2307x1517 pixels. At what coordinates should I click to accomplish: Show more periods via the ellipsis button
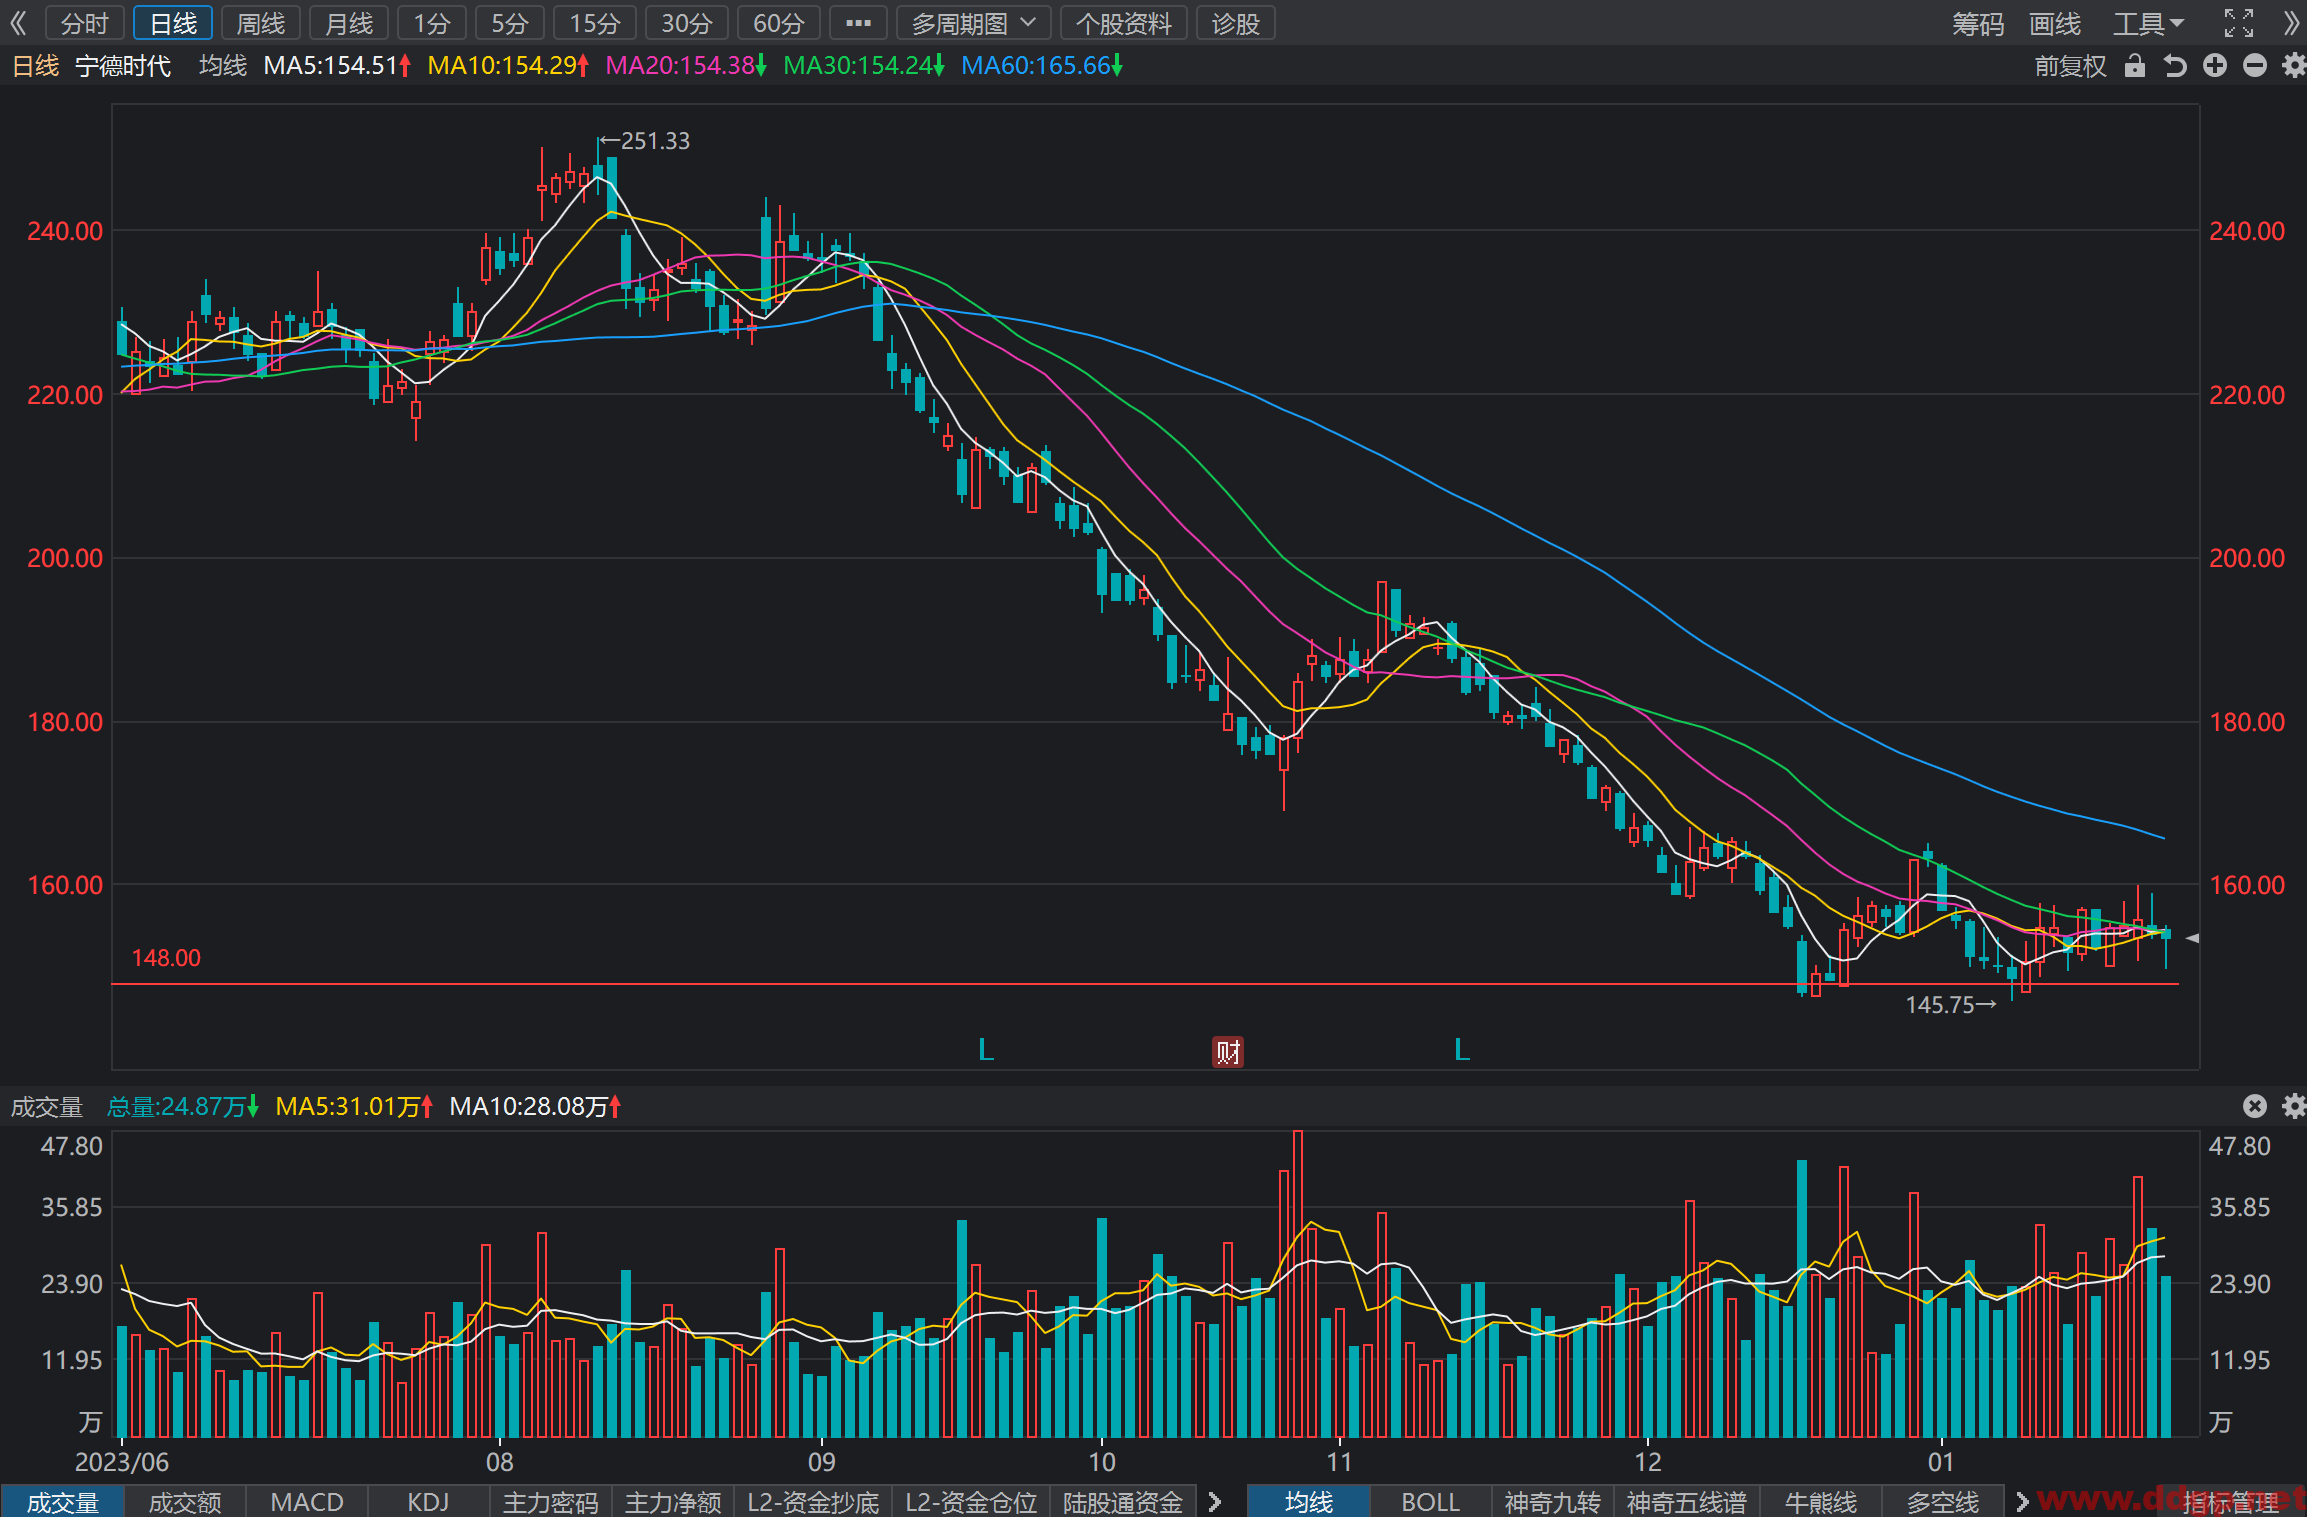tap(858, 23)
